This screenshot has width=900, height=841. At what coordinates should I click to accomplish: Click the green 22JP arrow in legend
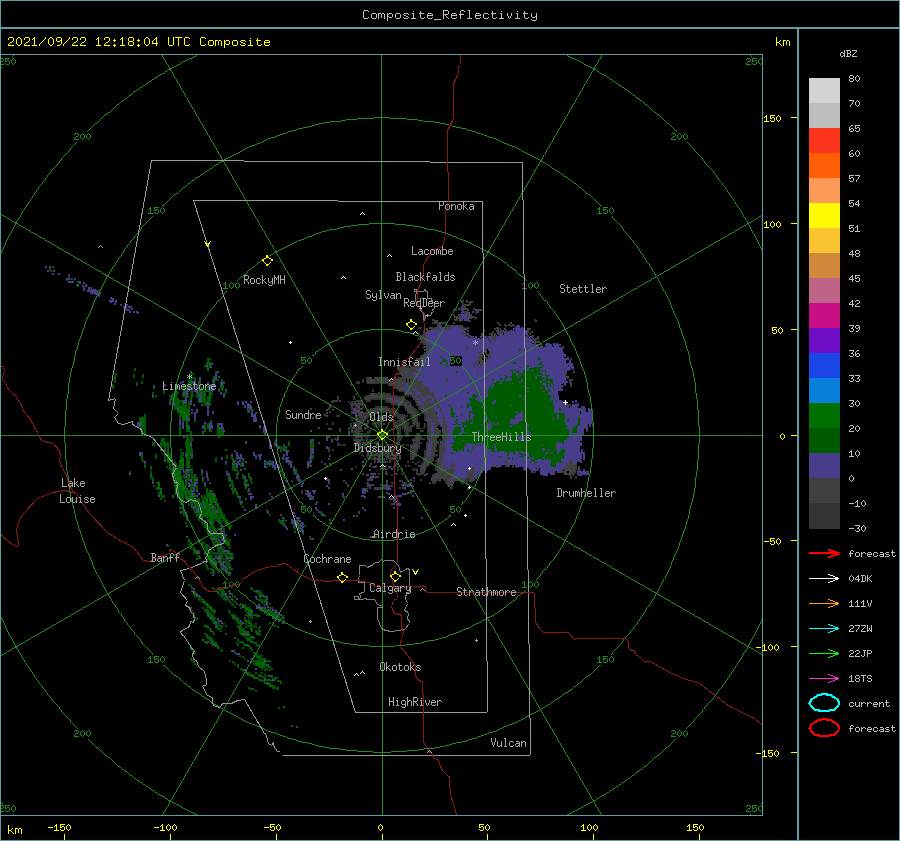coord(824,653)
